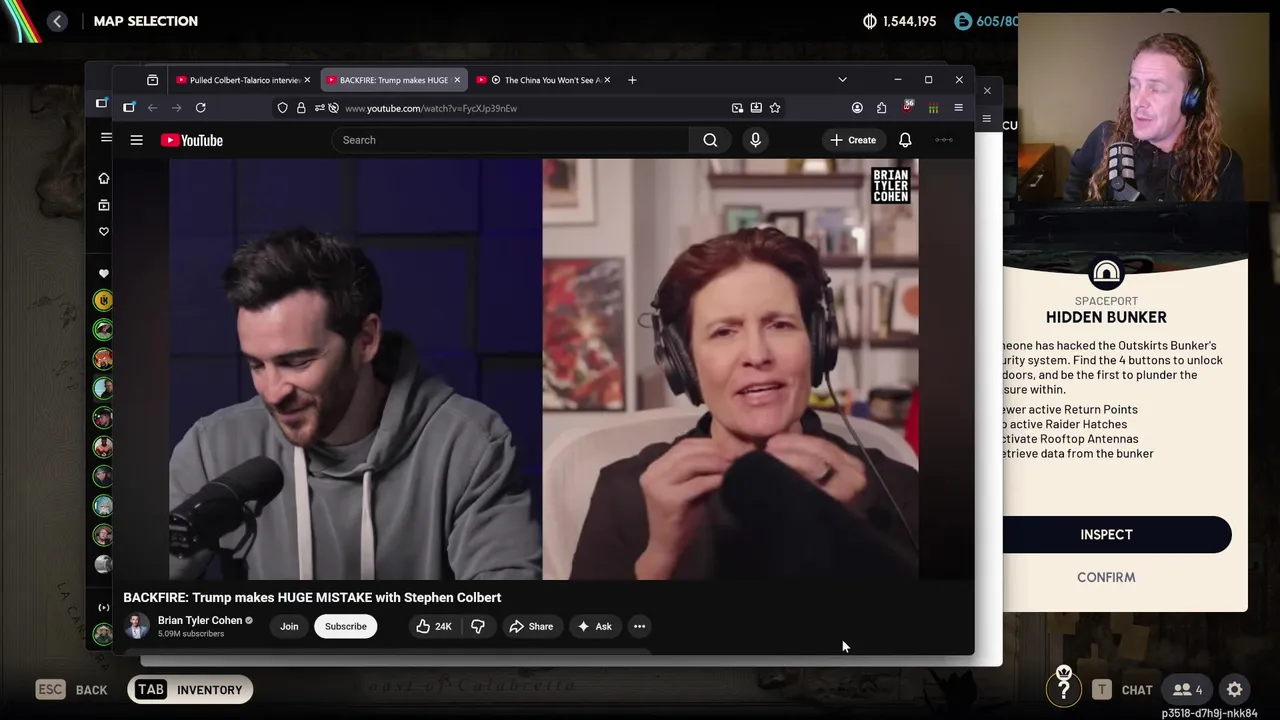Image resolution: width=1280 pixels, height=720 pixels.
Task: Open YouTube notifications bell
Action: tap(905, 140)
